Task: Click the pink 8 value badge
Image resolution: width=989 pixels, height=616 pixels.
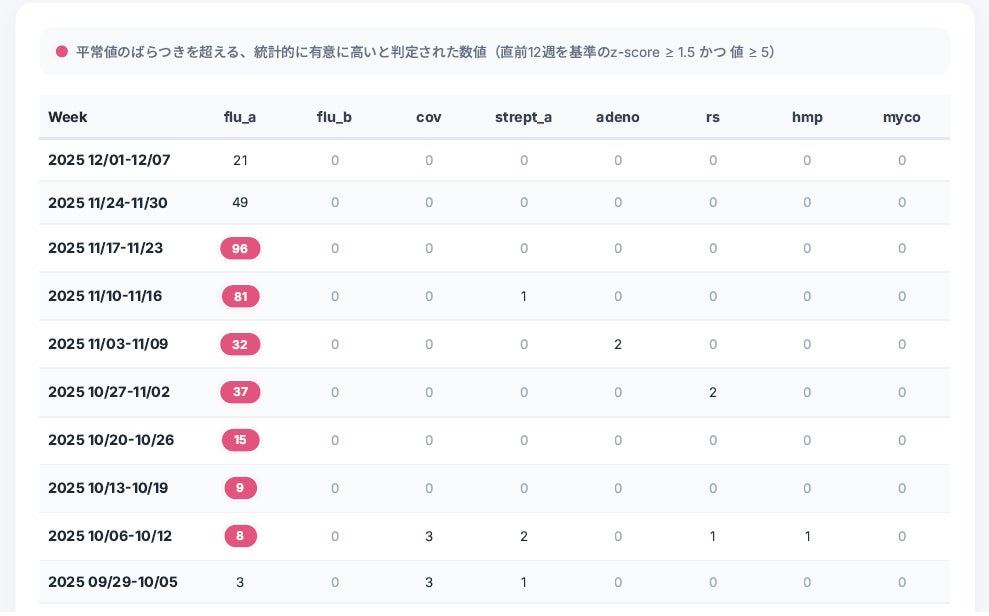Action: pyautogui.click(x=240, y=536)
